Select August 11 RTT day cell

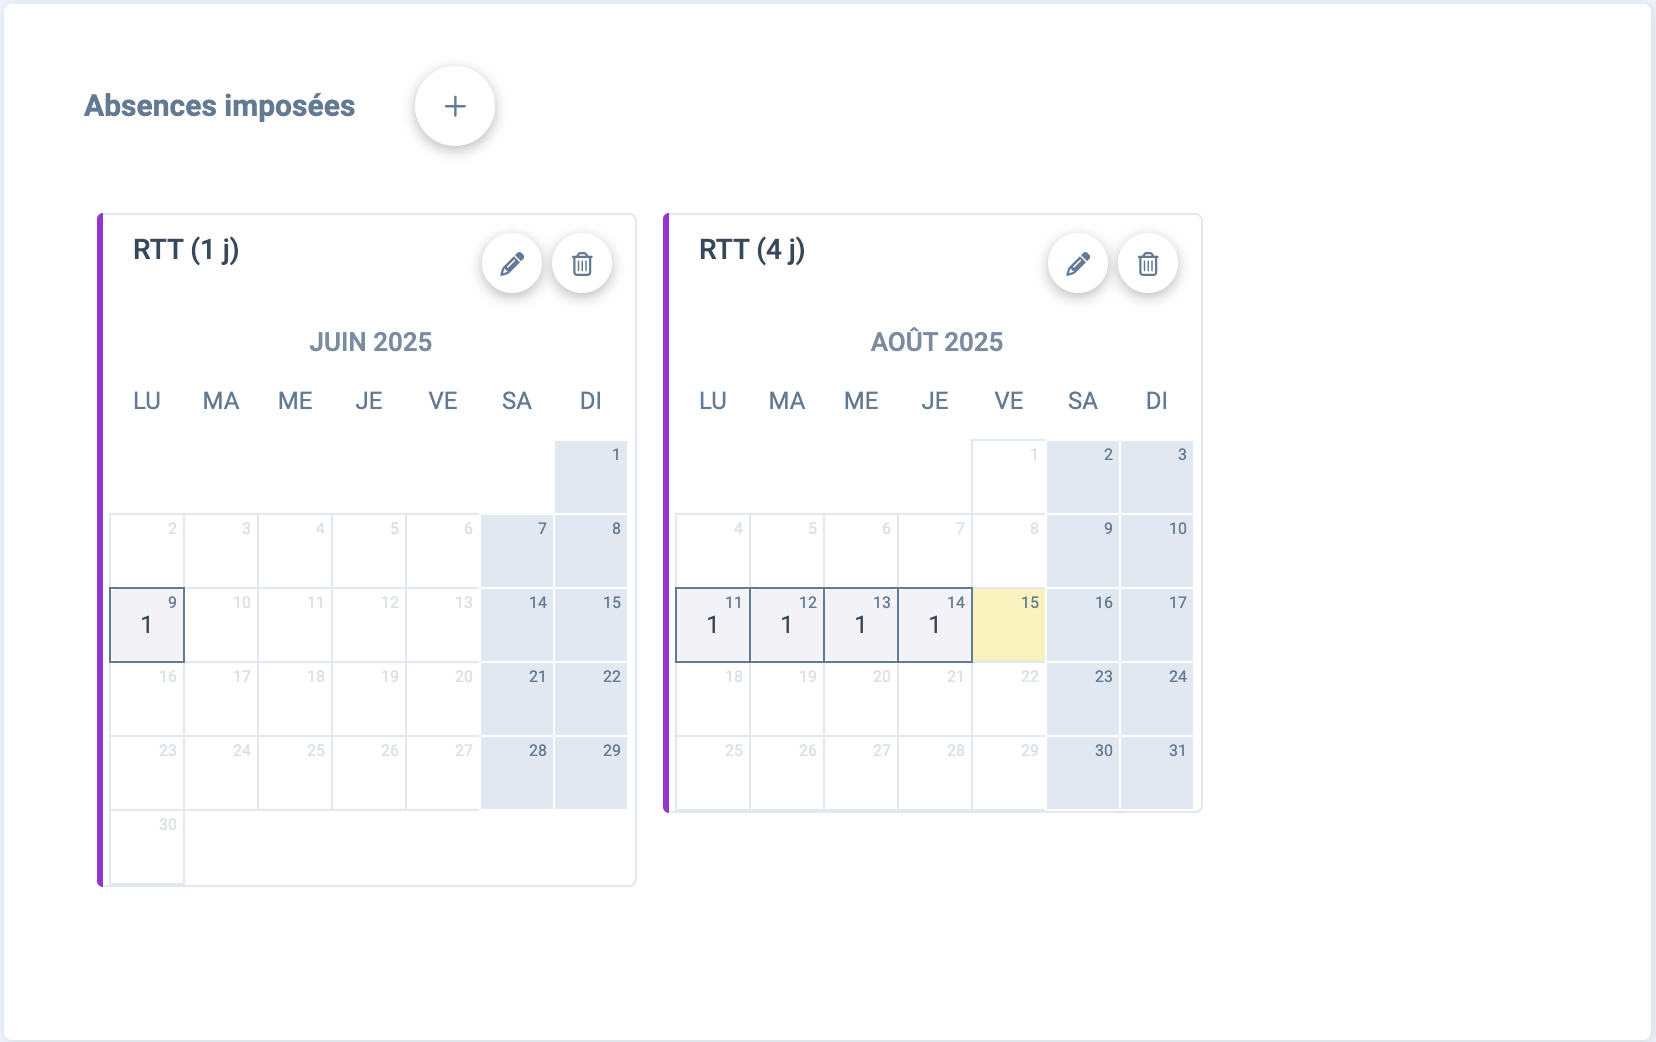point(713,625)
